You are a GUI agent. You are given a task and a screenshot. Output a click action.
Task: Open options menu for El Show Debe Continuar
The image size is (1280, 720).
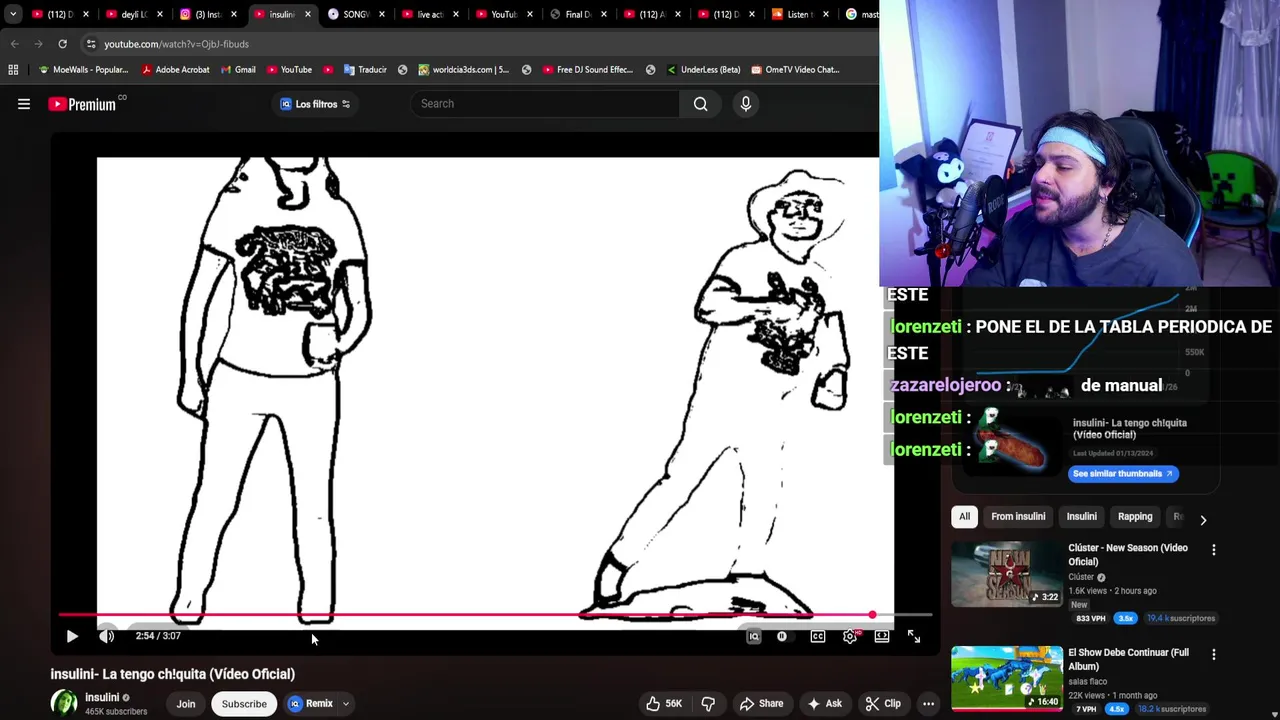pyautogui.click(x=1214, y=655)
